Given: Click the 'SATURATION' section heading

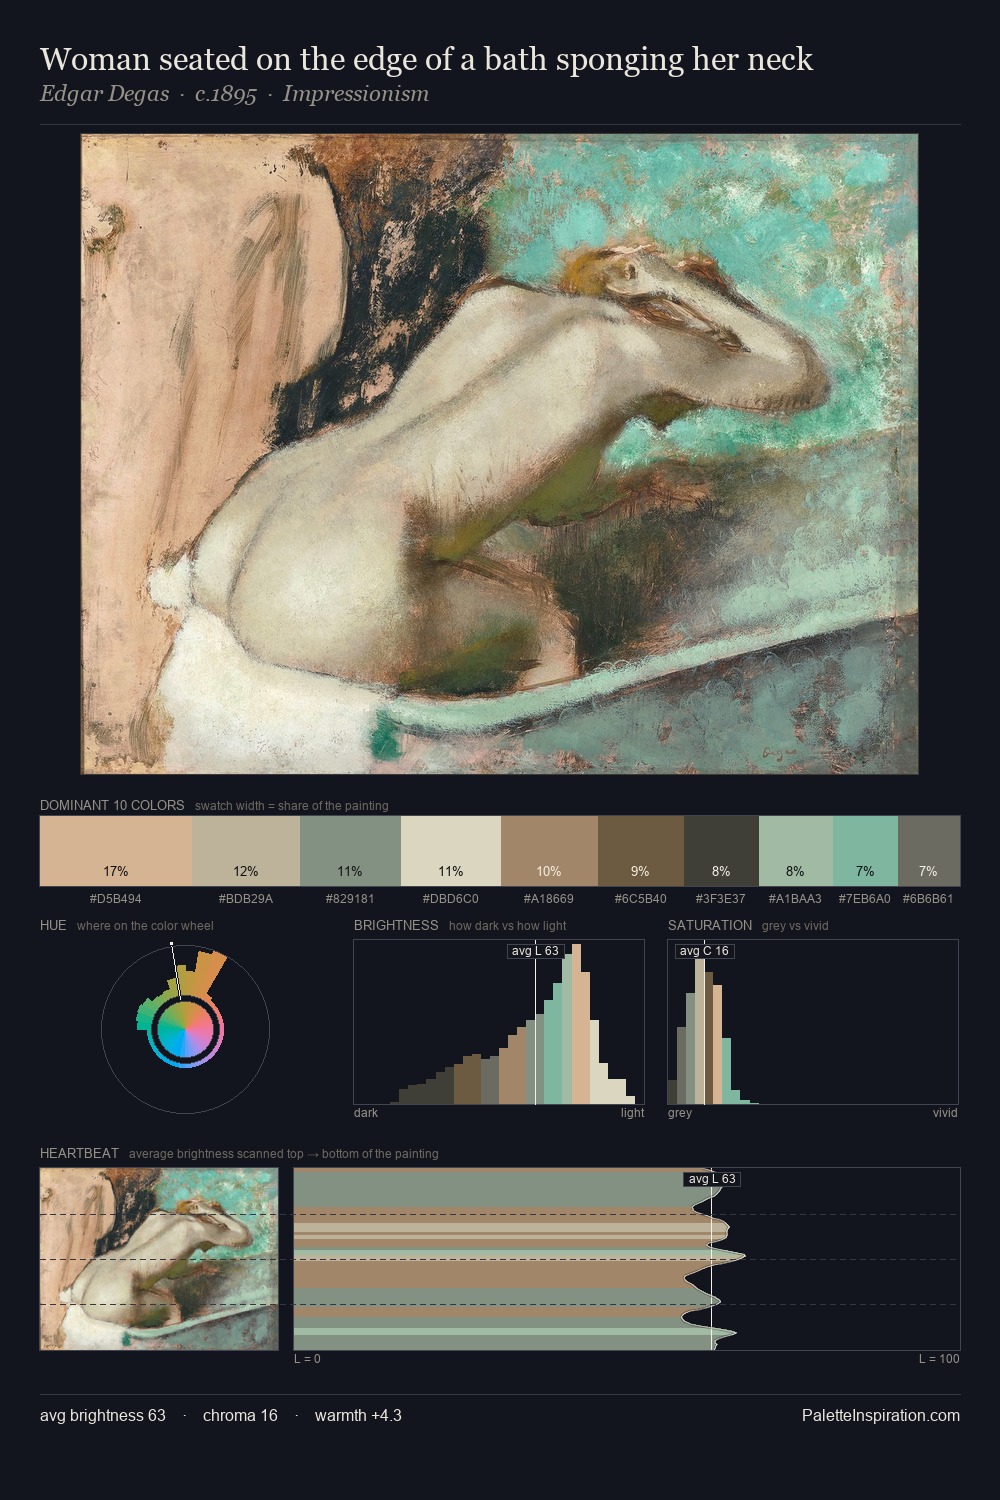Looking at the screenshot, I should (x=710, y=925).
